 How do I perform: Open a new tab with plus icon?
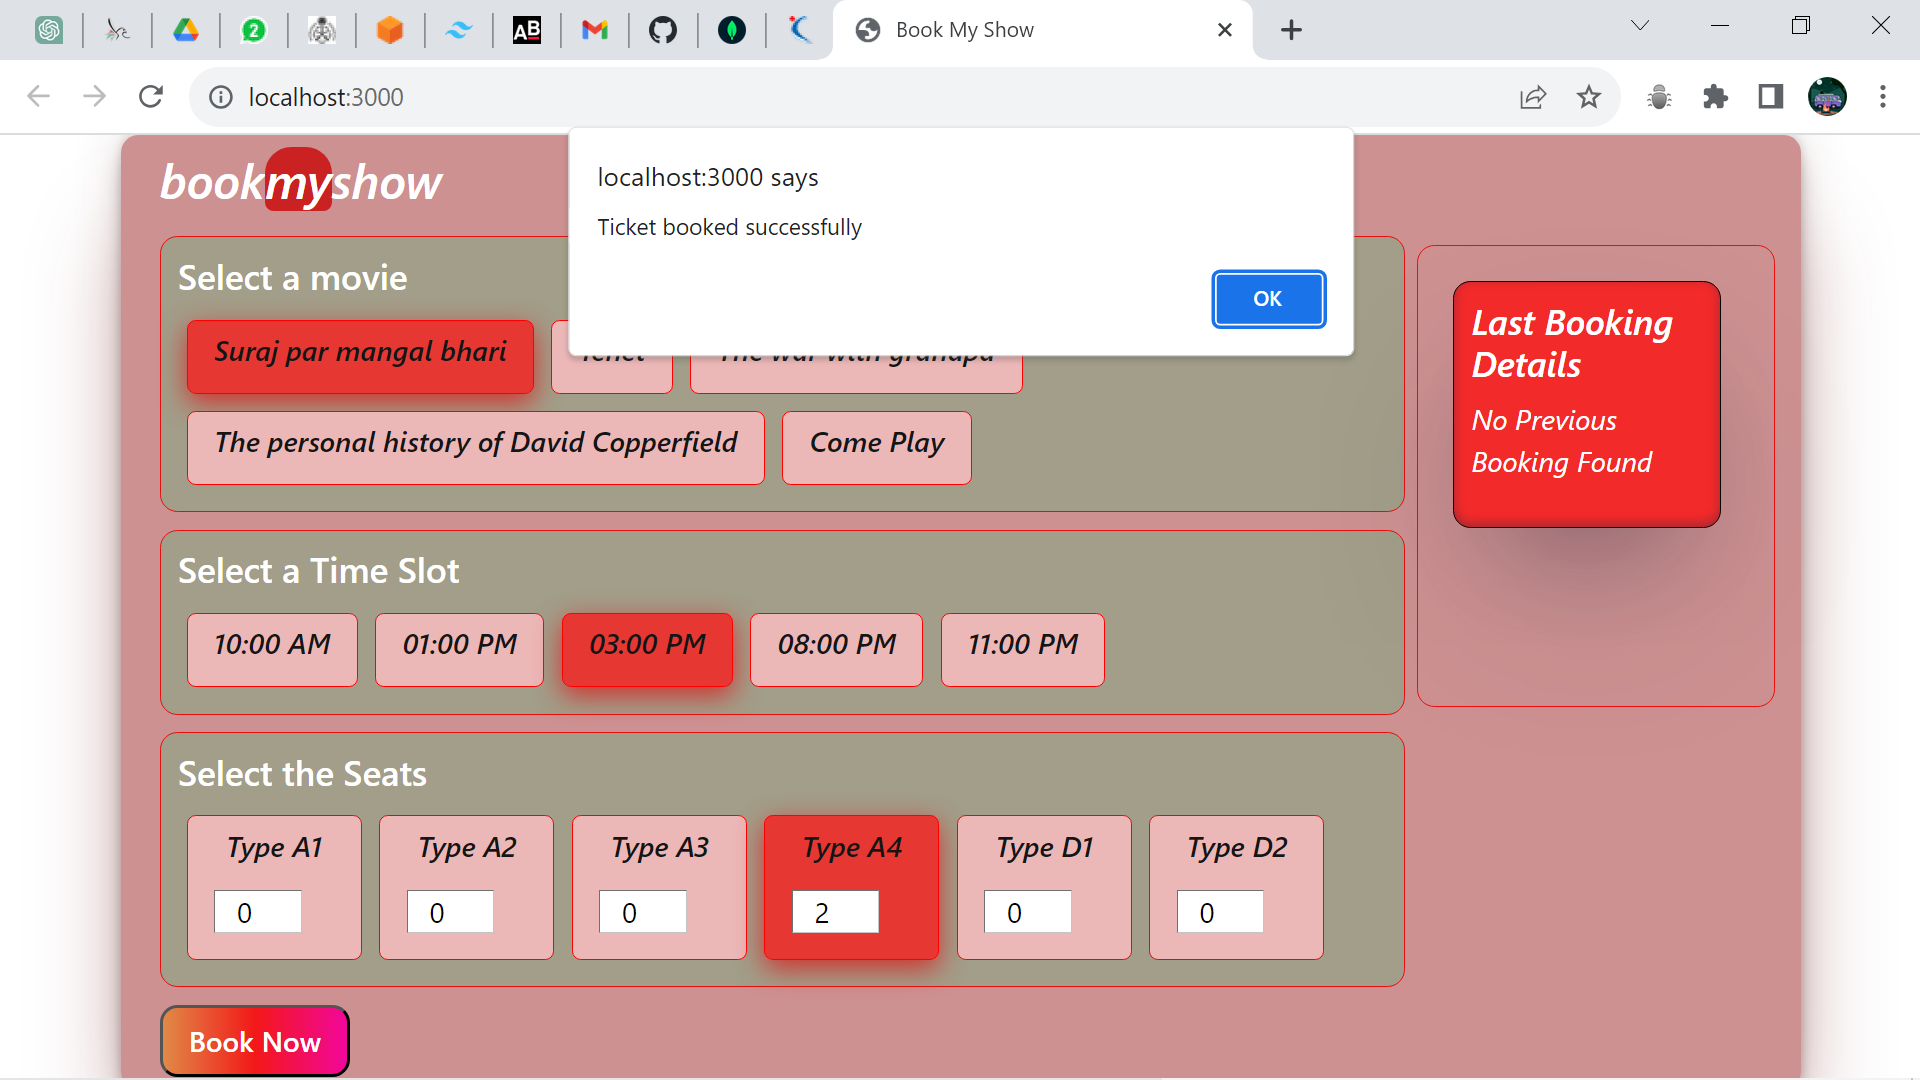[1291, 30]
